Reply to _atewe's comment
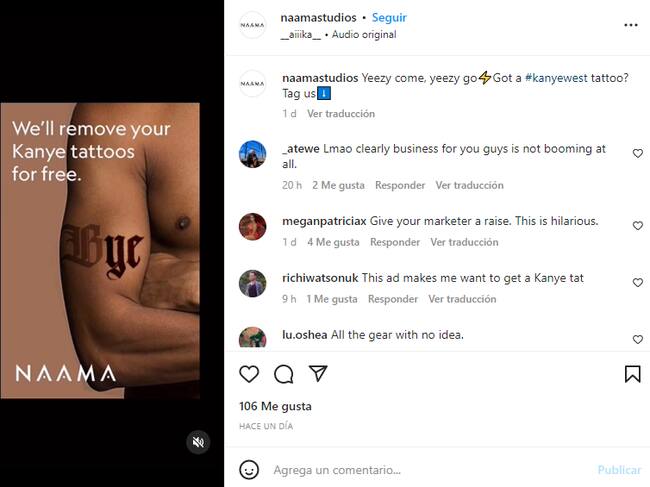The width and height of the screenshot is (650, 487). coord(399,185)
